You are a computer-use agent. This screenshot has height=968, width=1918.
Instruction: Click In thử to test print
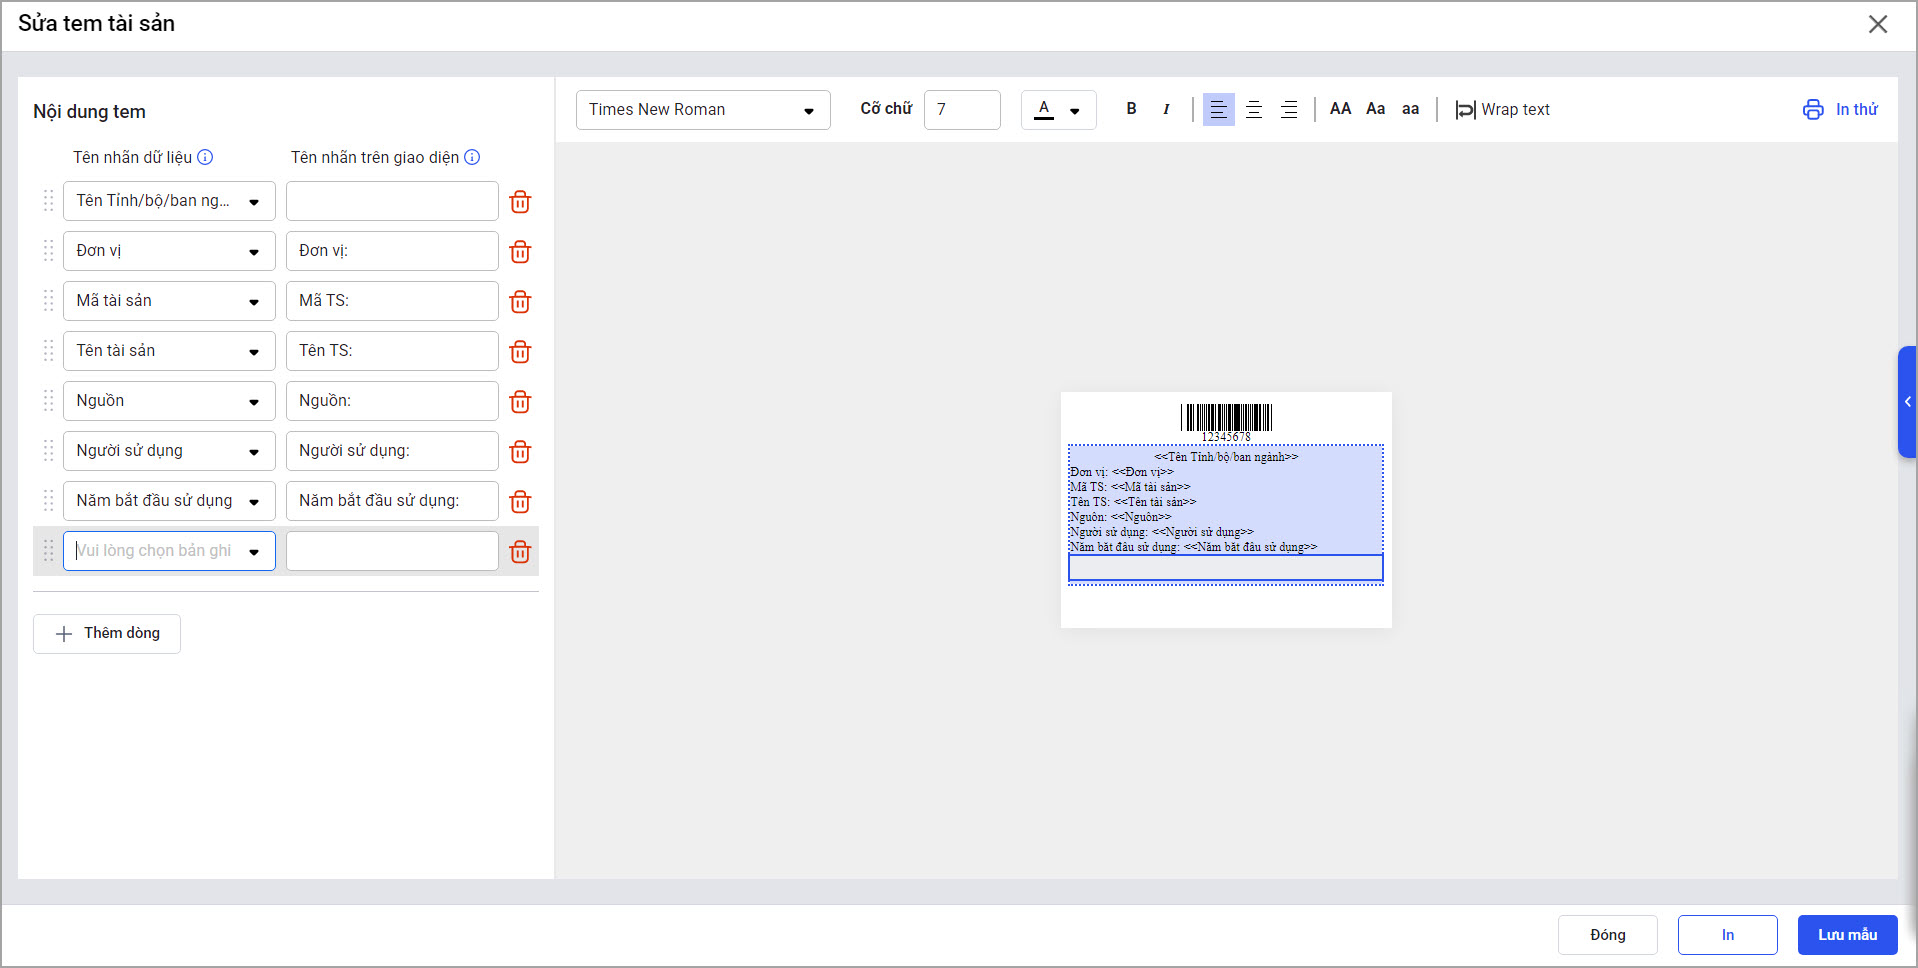(1840, 109)
